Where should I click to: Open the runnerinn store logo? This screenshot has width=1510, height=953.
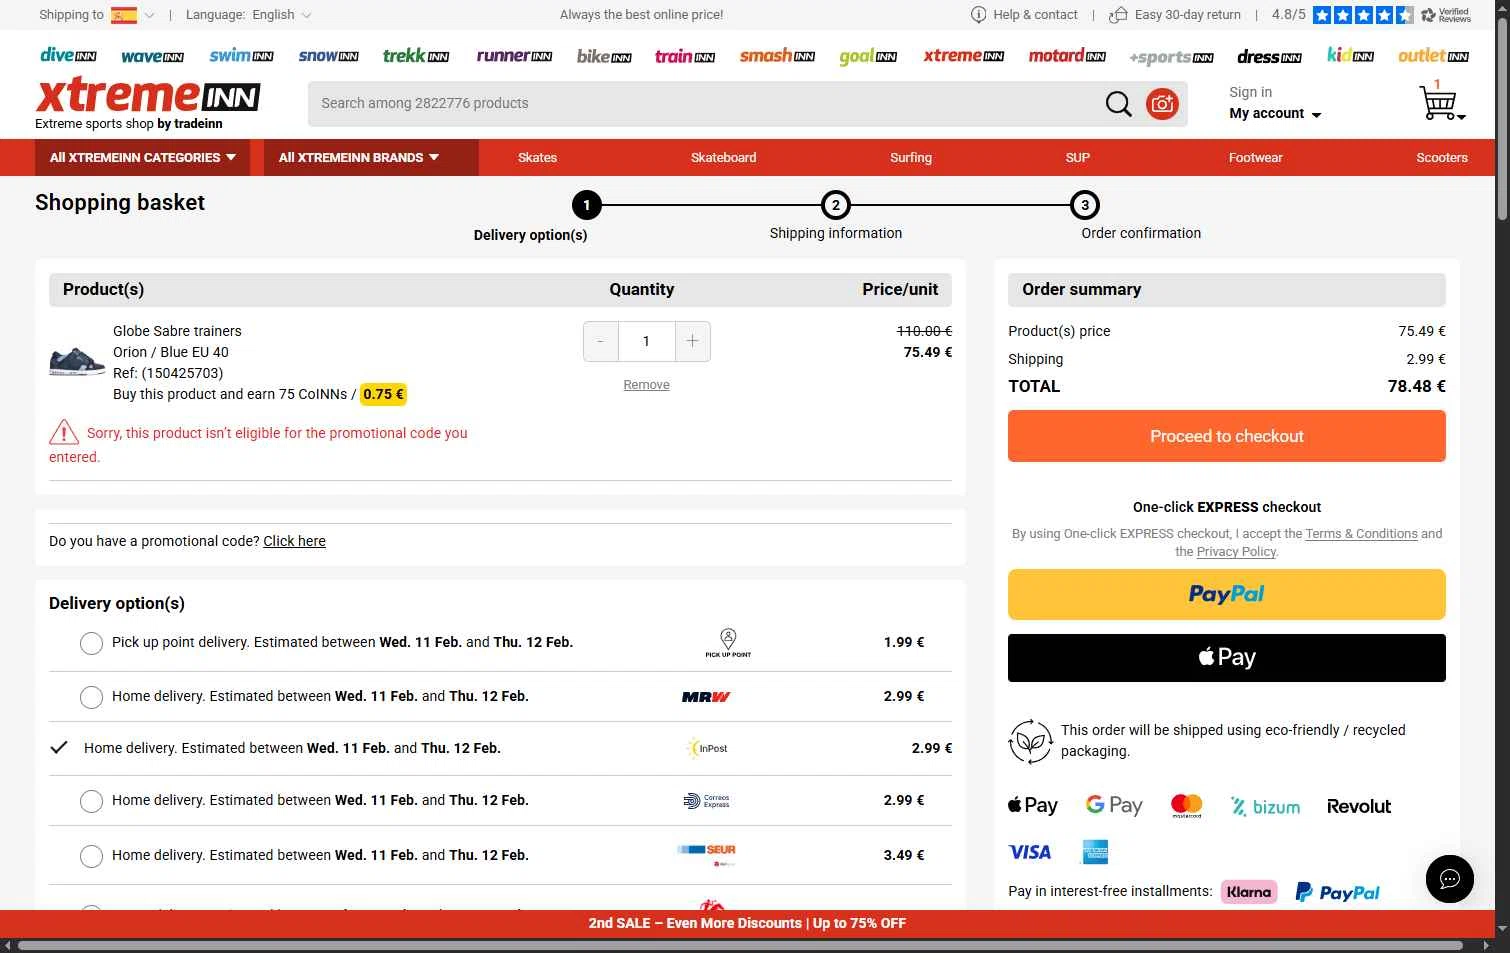514,56
